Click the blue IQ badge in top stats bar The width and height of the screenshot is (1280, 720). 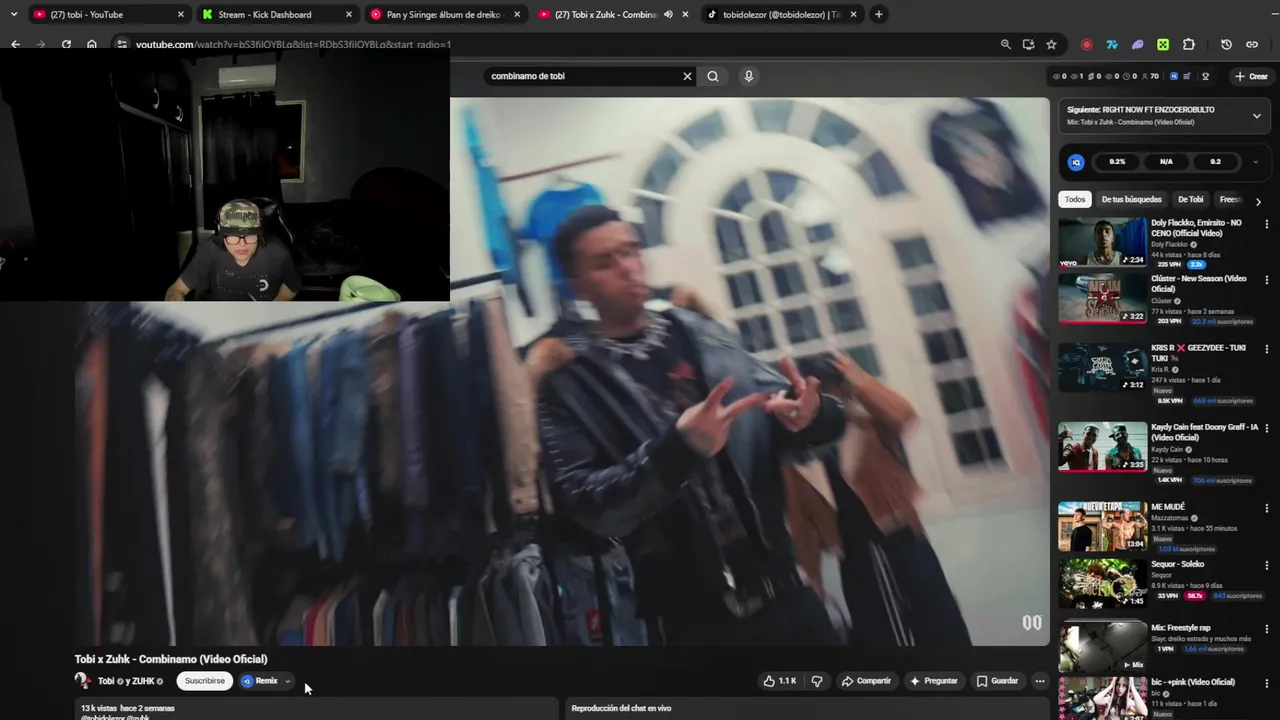pyautogui.click(x=1174, y=76)
